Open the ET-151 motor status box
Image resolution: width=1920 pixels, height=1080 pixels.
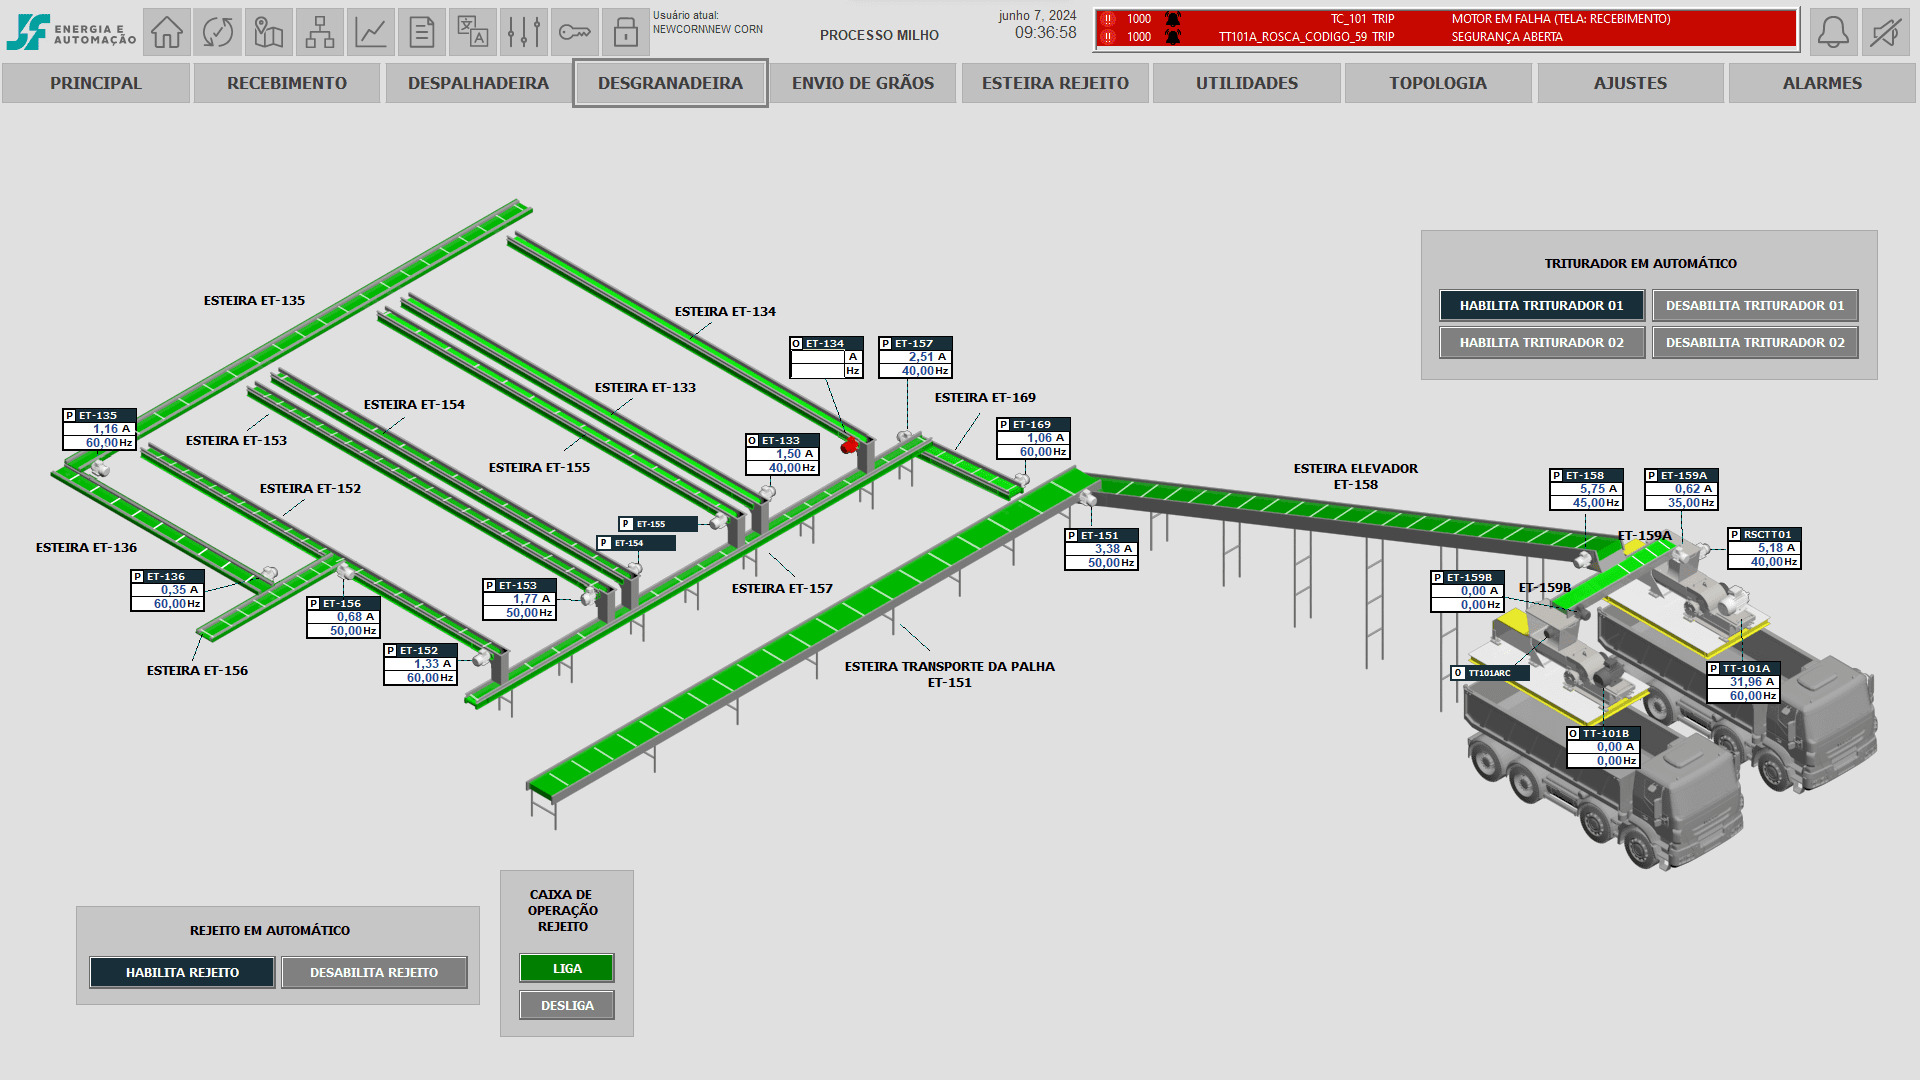[1101, 549]
